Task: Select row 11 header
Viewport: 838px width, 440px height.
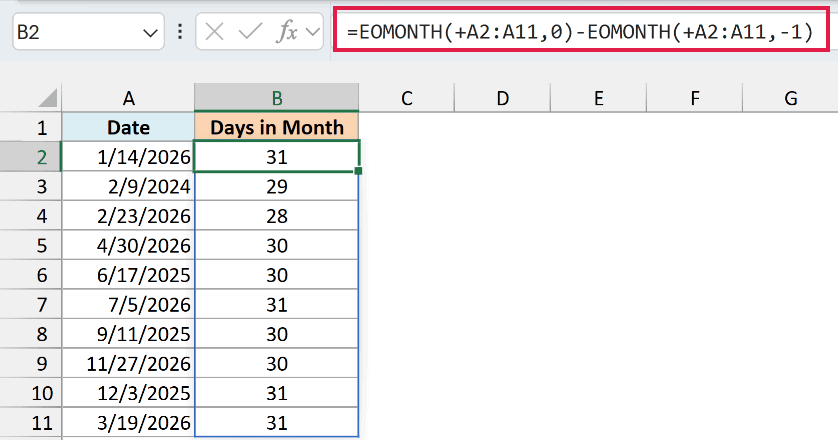Action: pyautogui.click(x=31, y=422)
